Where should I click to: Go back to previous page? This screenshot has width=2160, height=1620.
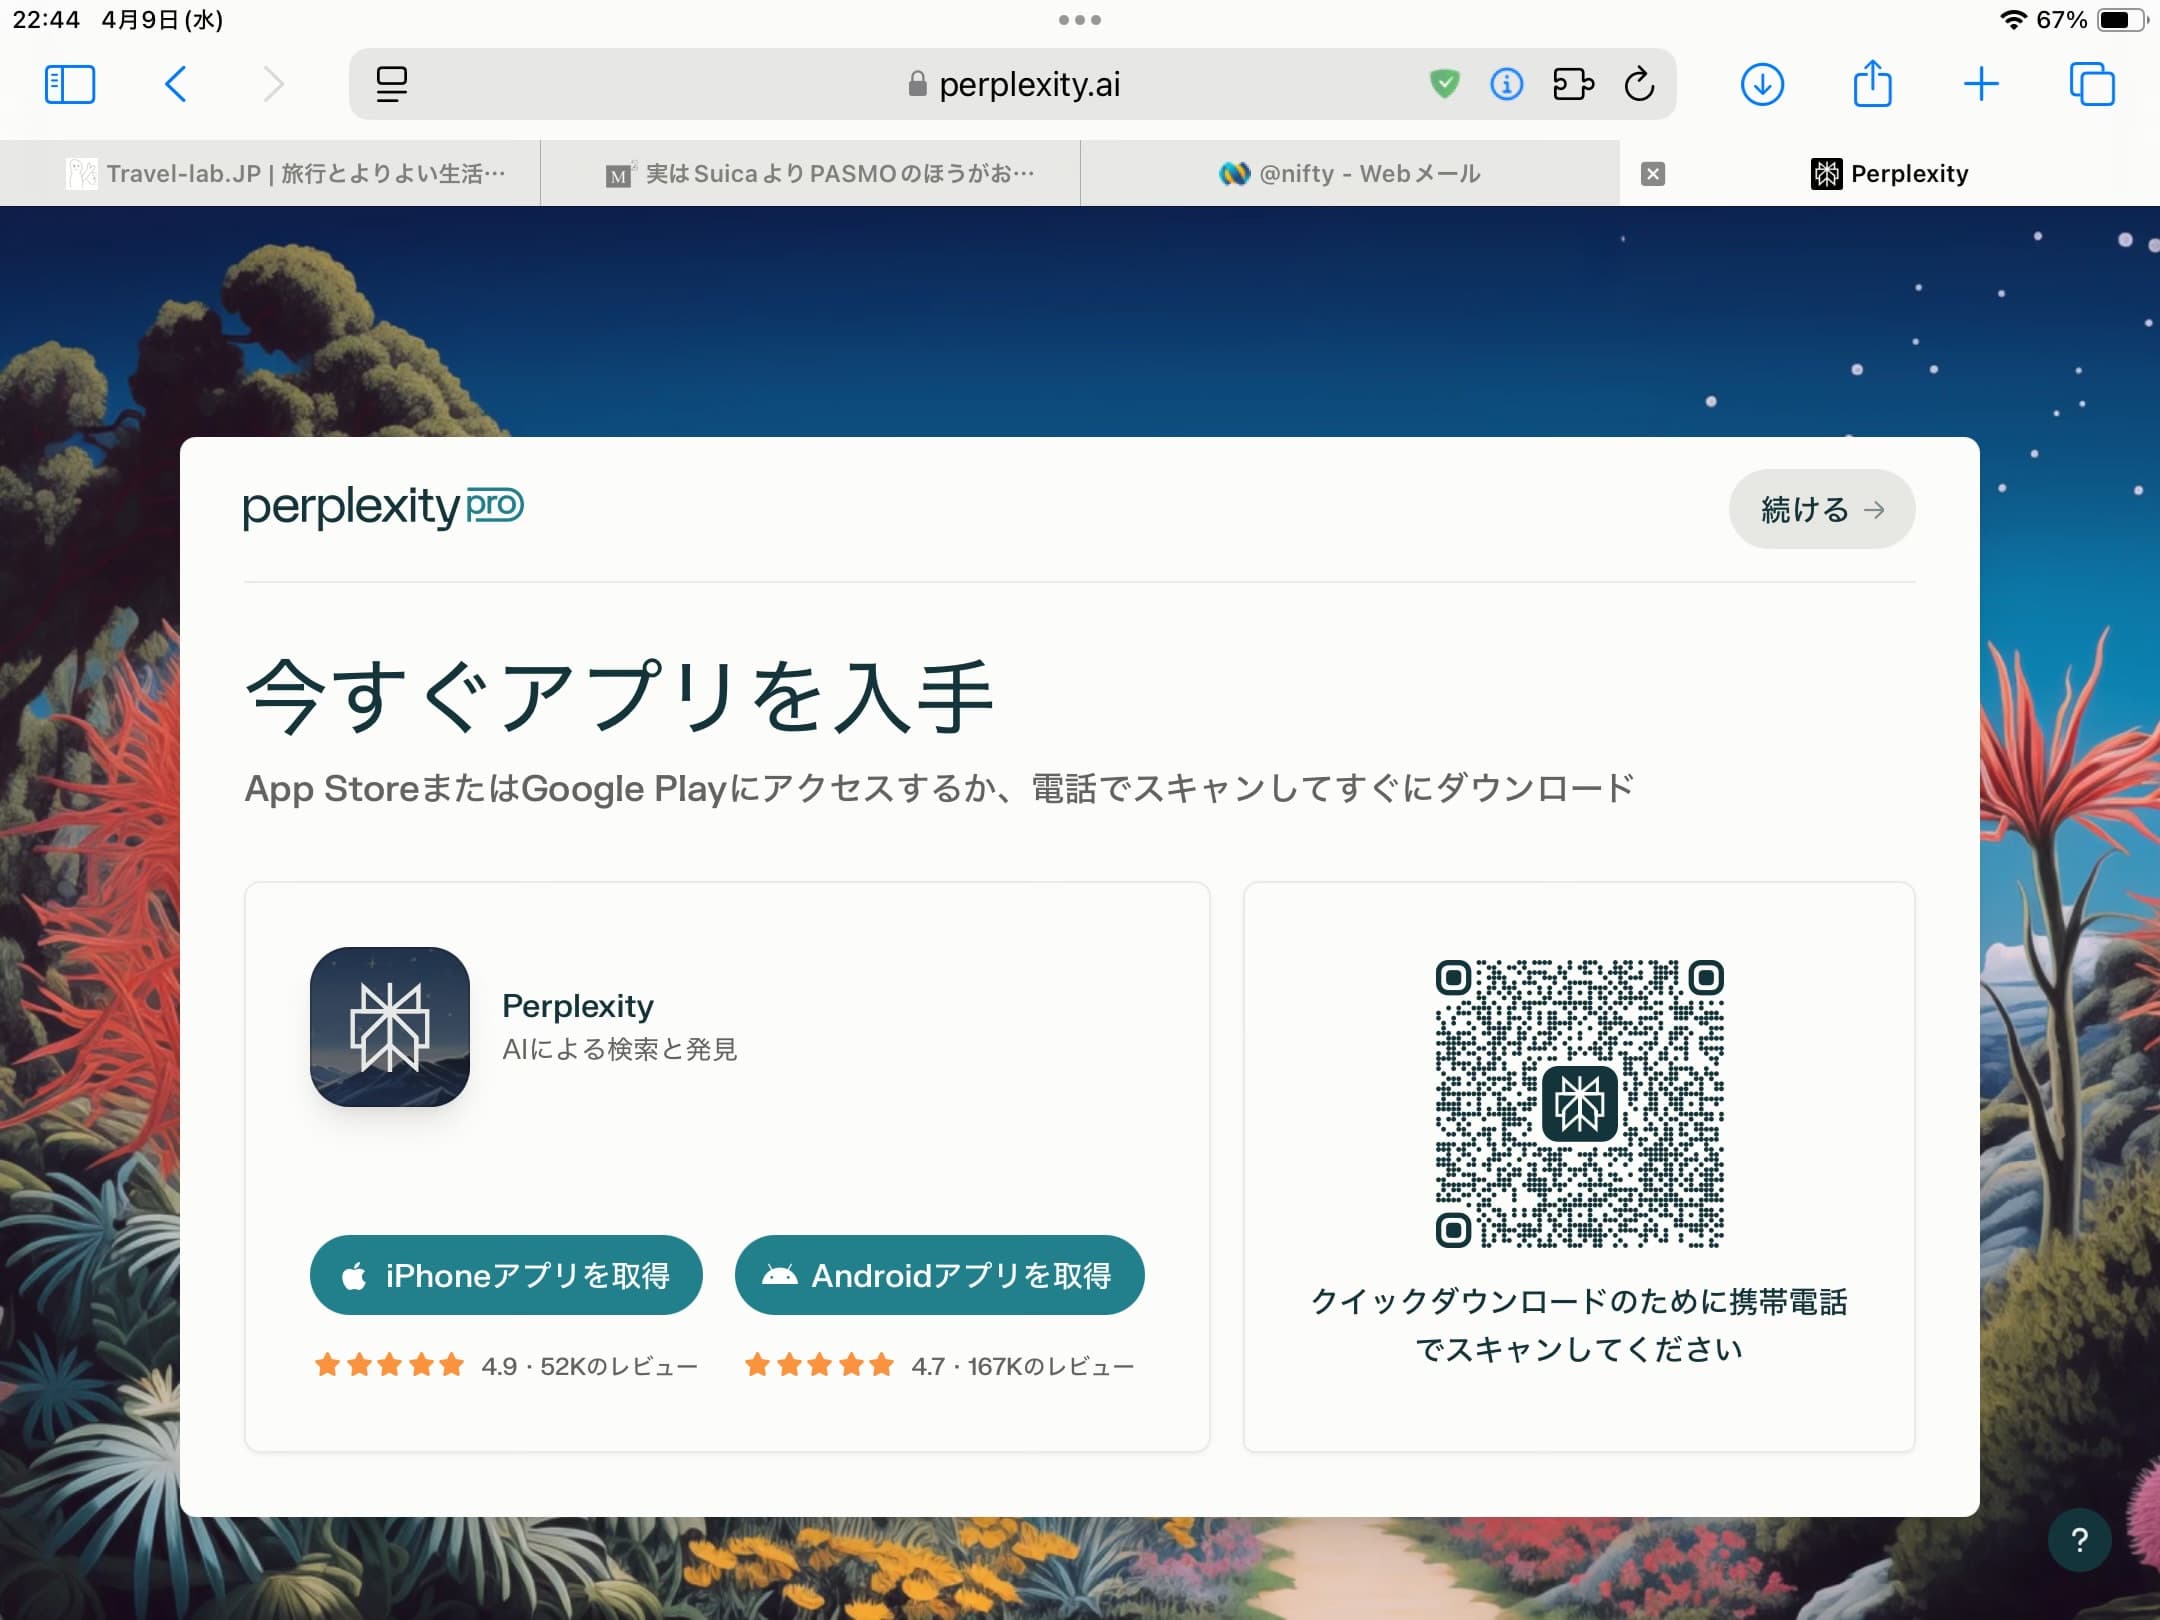coord(175,84)
